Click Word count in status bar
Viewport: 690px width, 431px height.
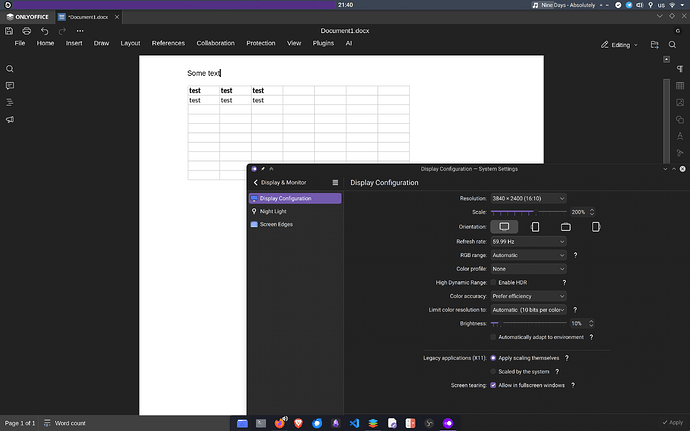(x=65, y=423)
